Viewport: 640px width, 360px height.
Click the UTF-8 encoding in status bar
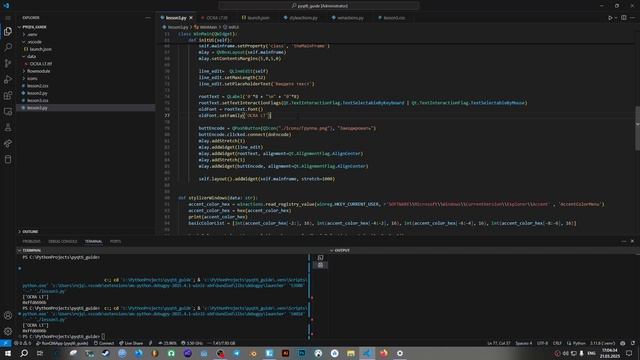[x=542, y=343]
